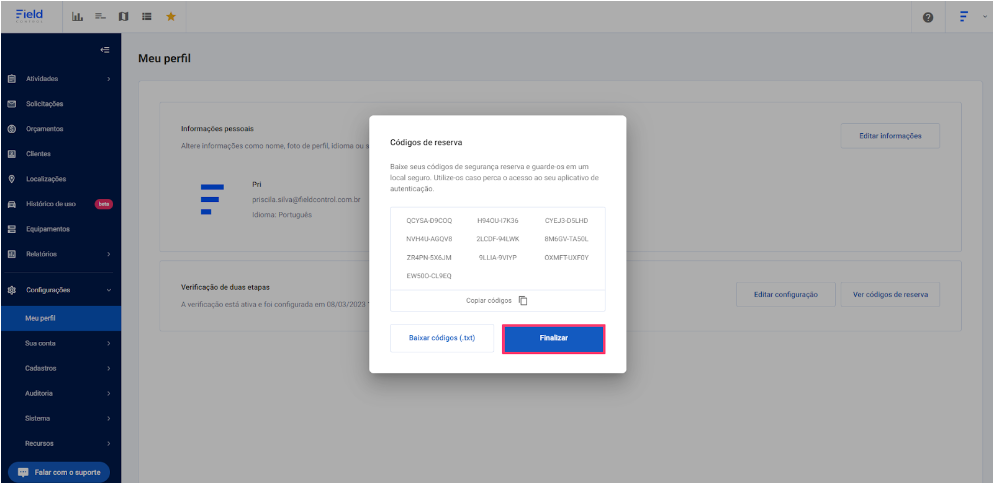Open the bar chart dashboard icon

point(77,17)
